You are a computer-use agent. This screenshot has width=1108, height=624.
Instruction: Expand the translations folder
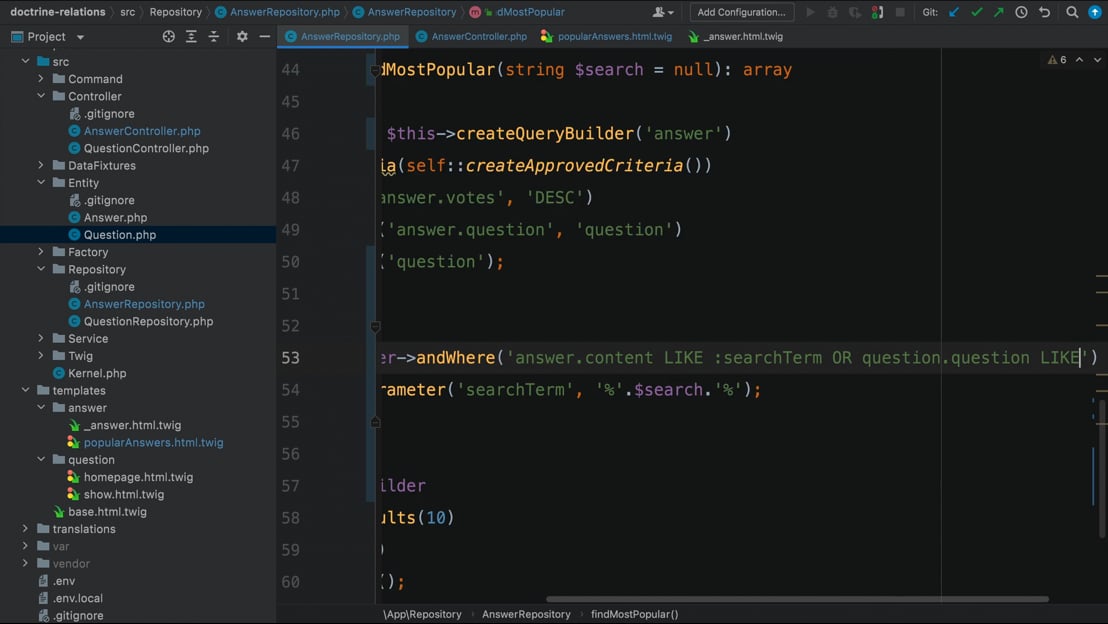[26, 529]
